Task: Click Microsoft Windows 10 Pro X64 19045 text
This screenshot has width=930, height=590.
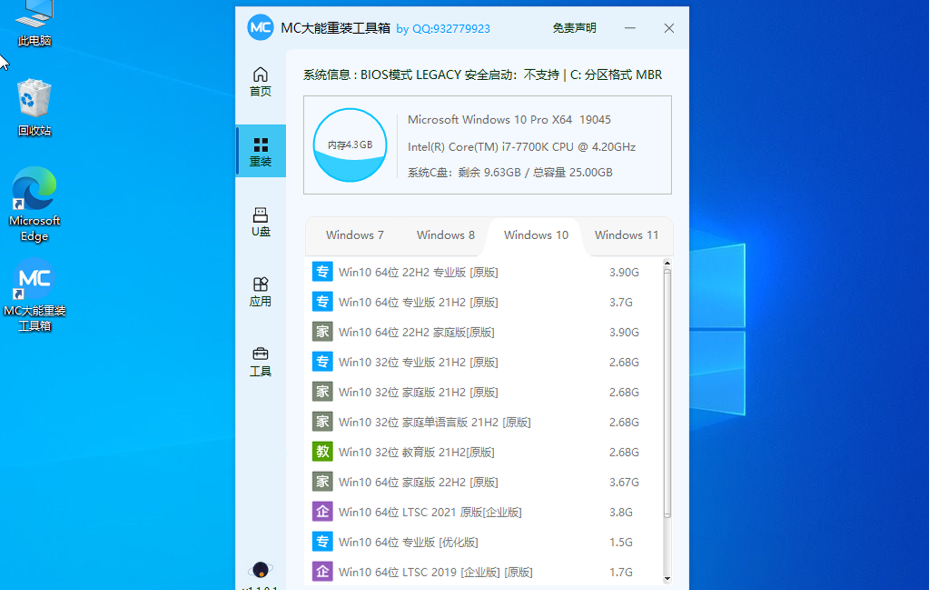Action: 509,120
